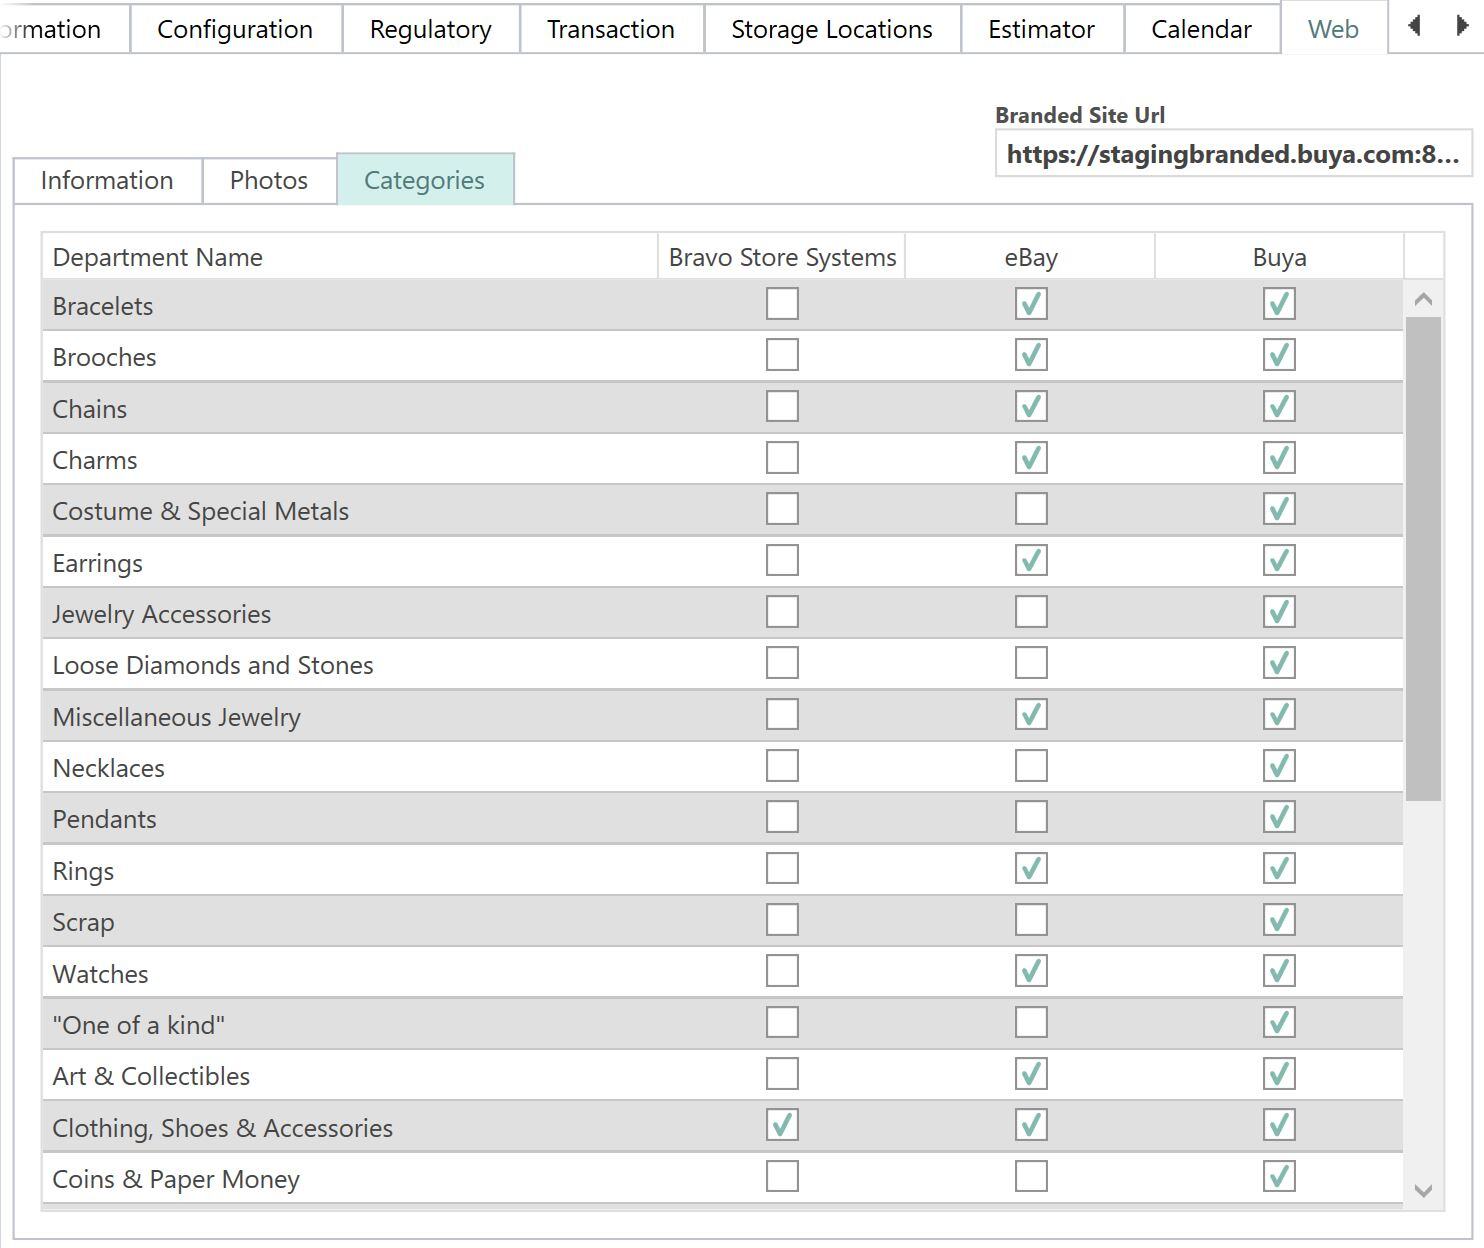The image size is (1484, 1248).
Task: Enable eBay for "One of a kind"
Action: point(1031,1023)
